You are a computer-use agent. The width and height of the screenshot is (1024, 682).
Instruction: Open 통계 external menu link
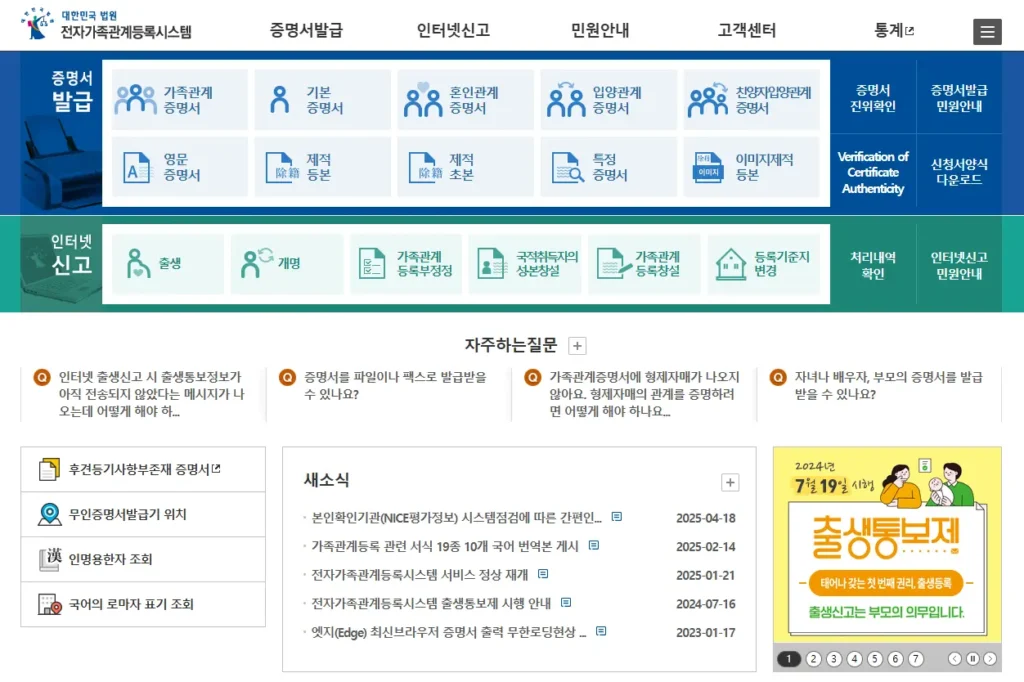[x=893, y=30]
